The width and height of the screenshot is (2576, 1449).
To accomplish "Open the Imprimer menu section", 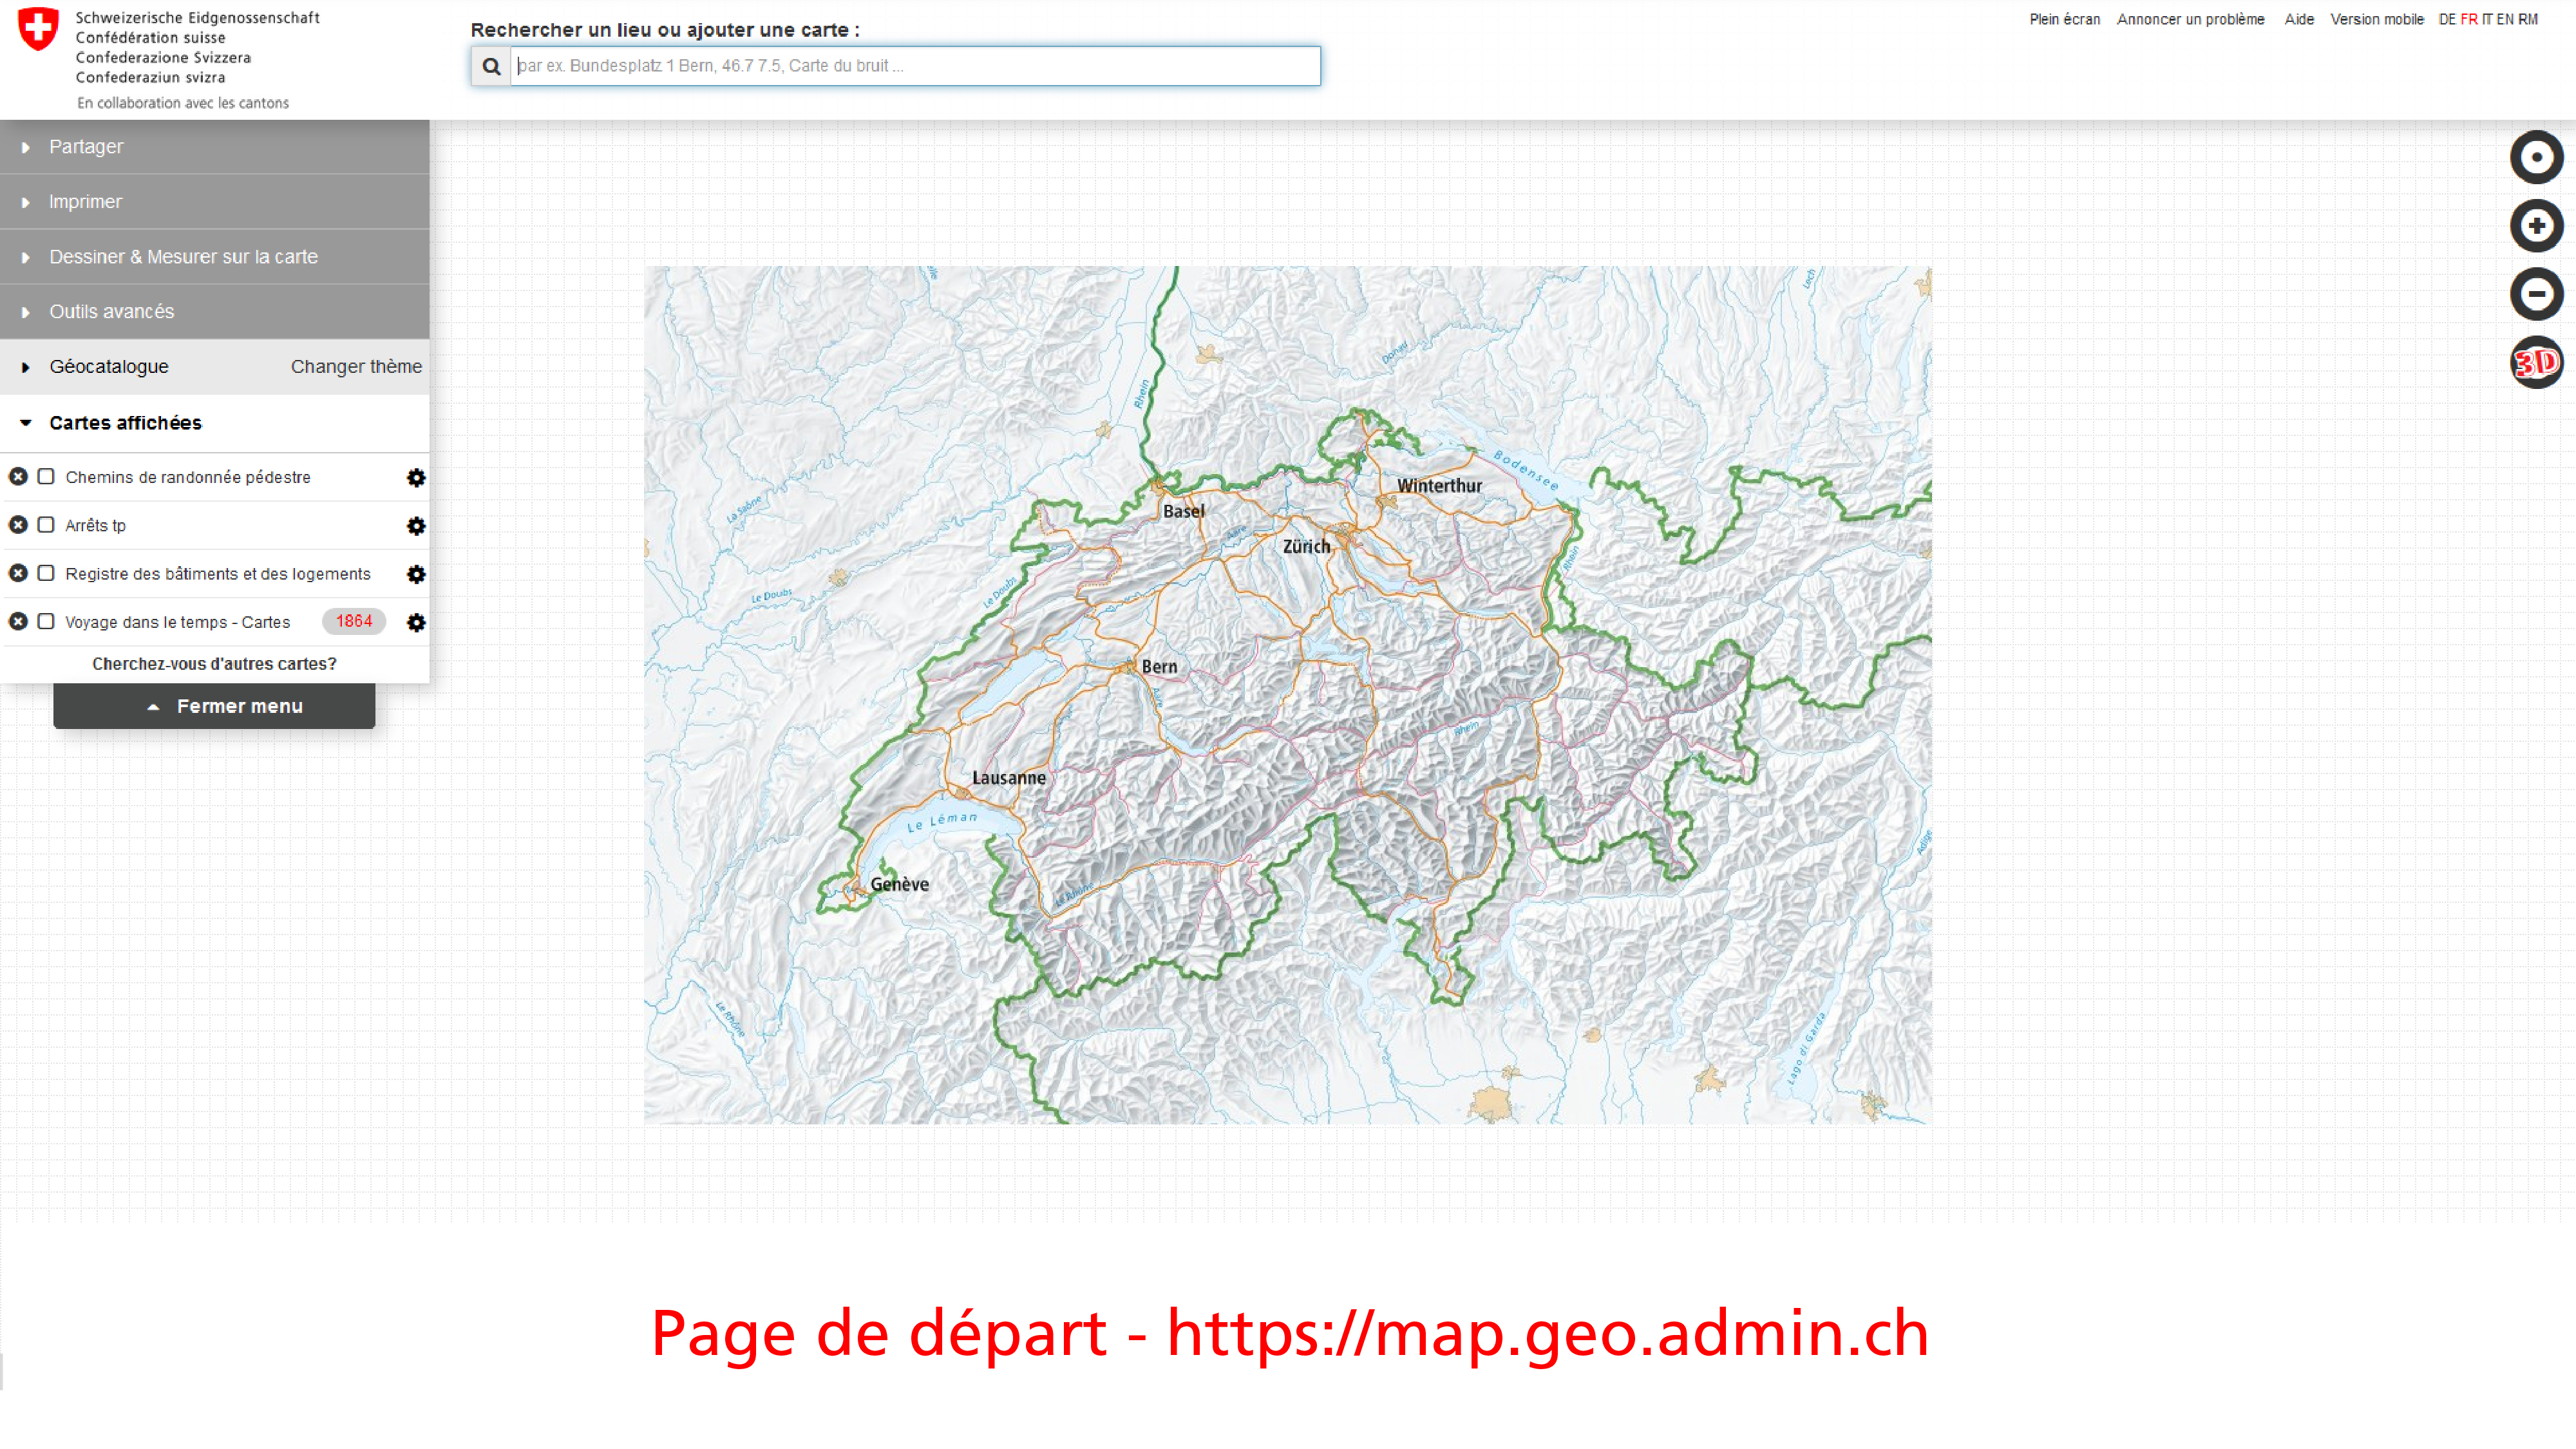I will [x=85, y=202].
